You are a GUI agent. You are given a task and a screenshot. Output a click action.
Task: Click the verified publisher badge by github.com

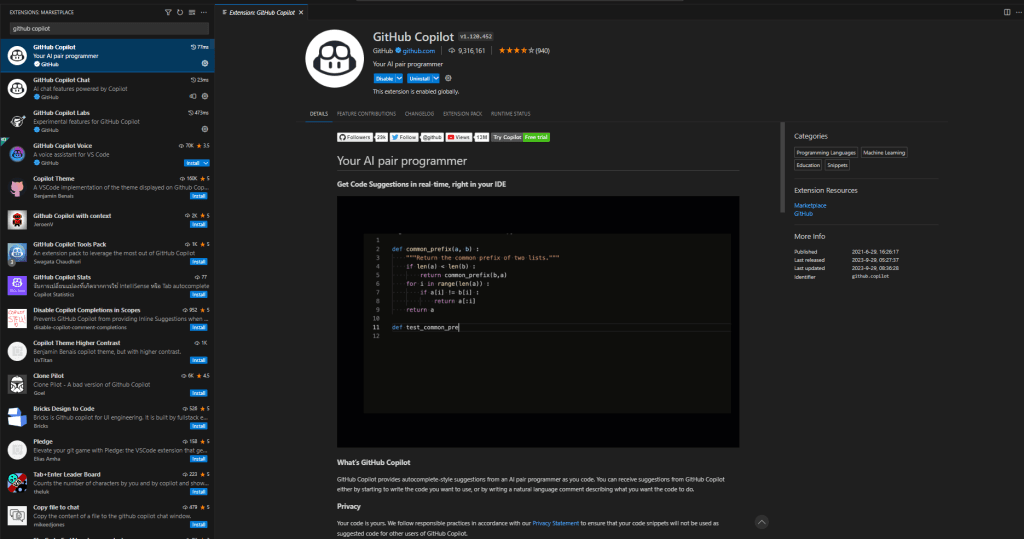[398, 50]
